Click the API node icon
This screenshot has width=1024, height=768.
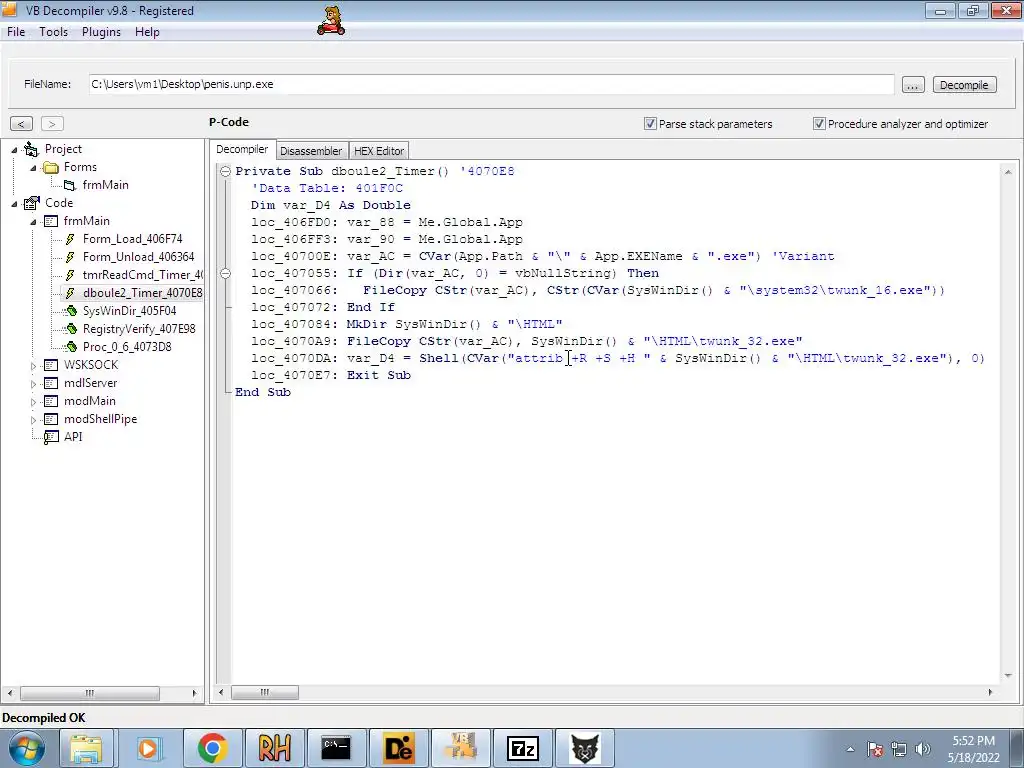pos(50,438)
